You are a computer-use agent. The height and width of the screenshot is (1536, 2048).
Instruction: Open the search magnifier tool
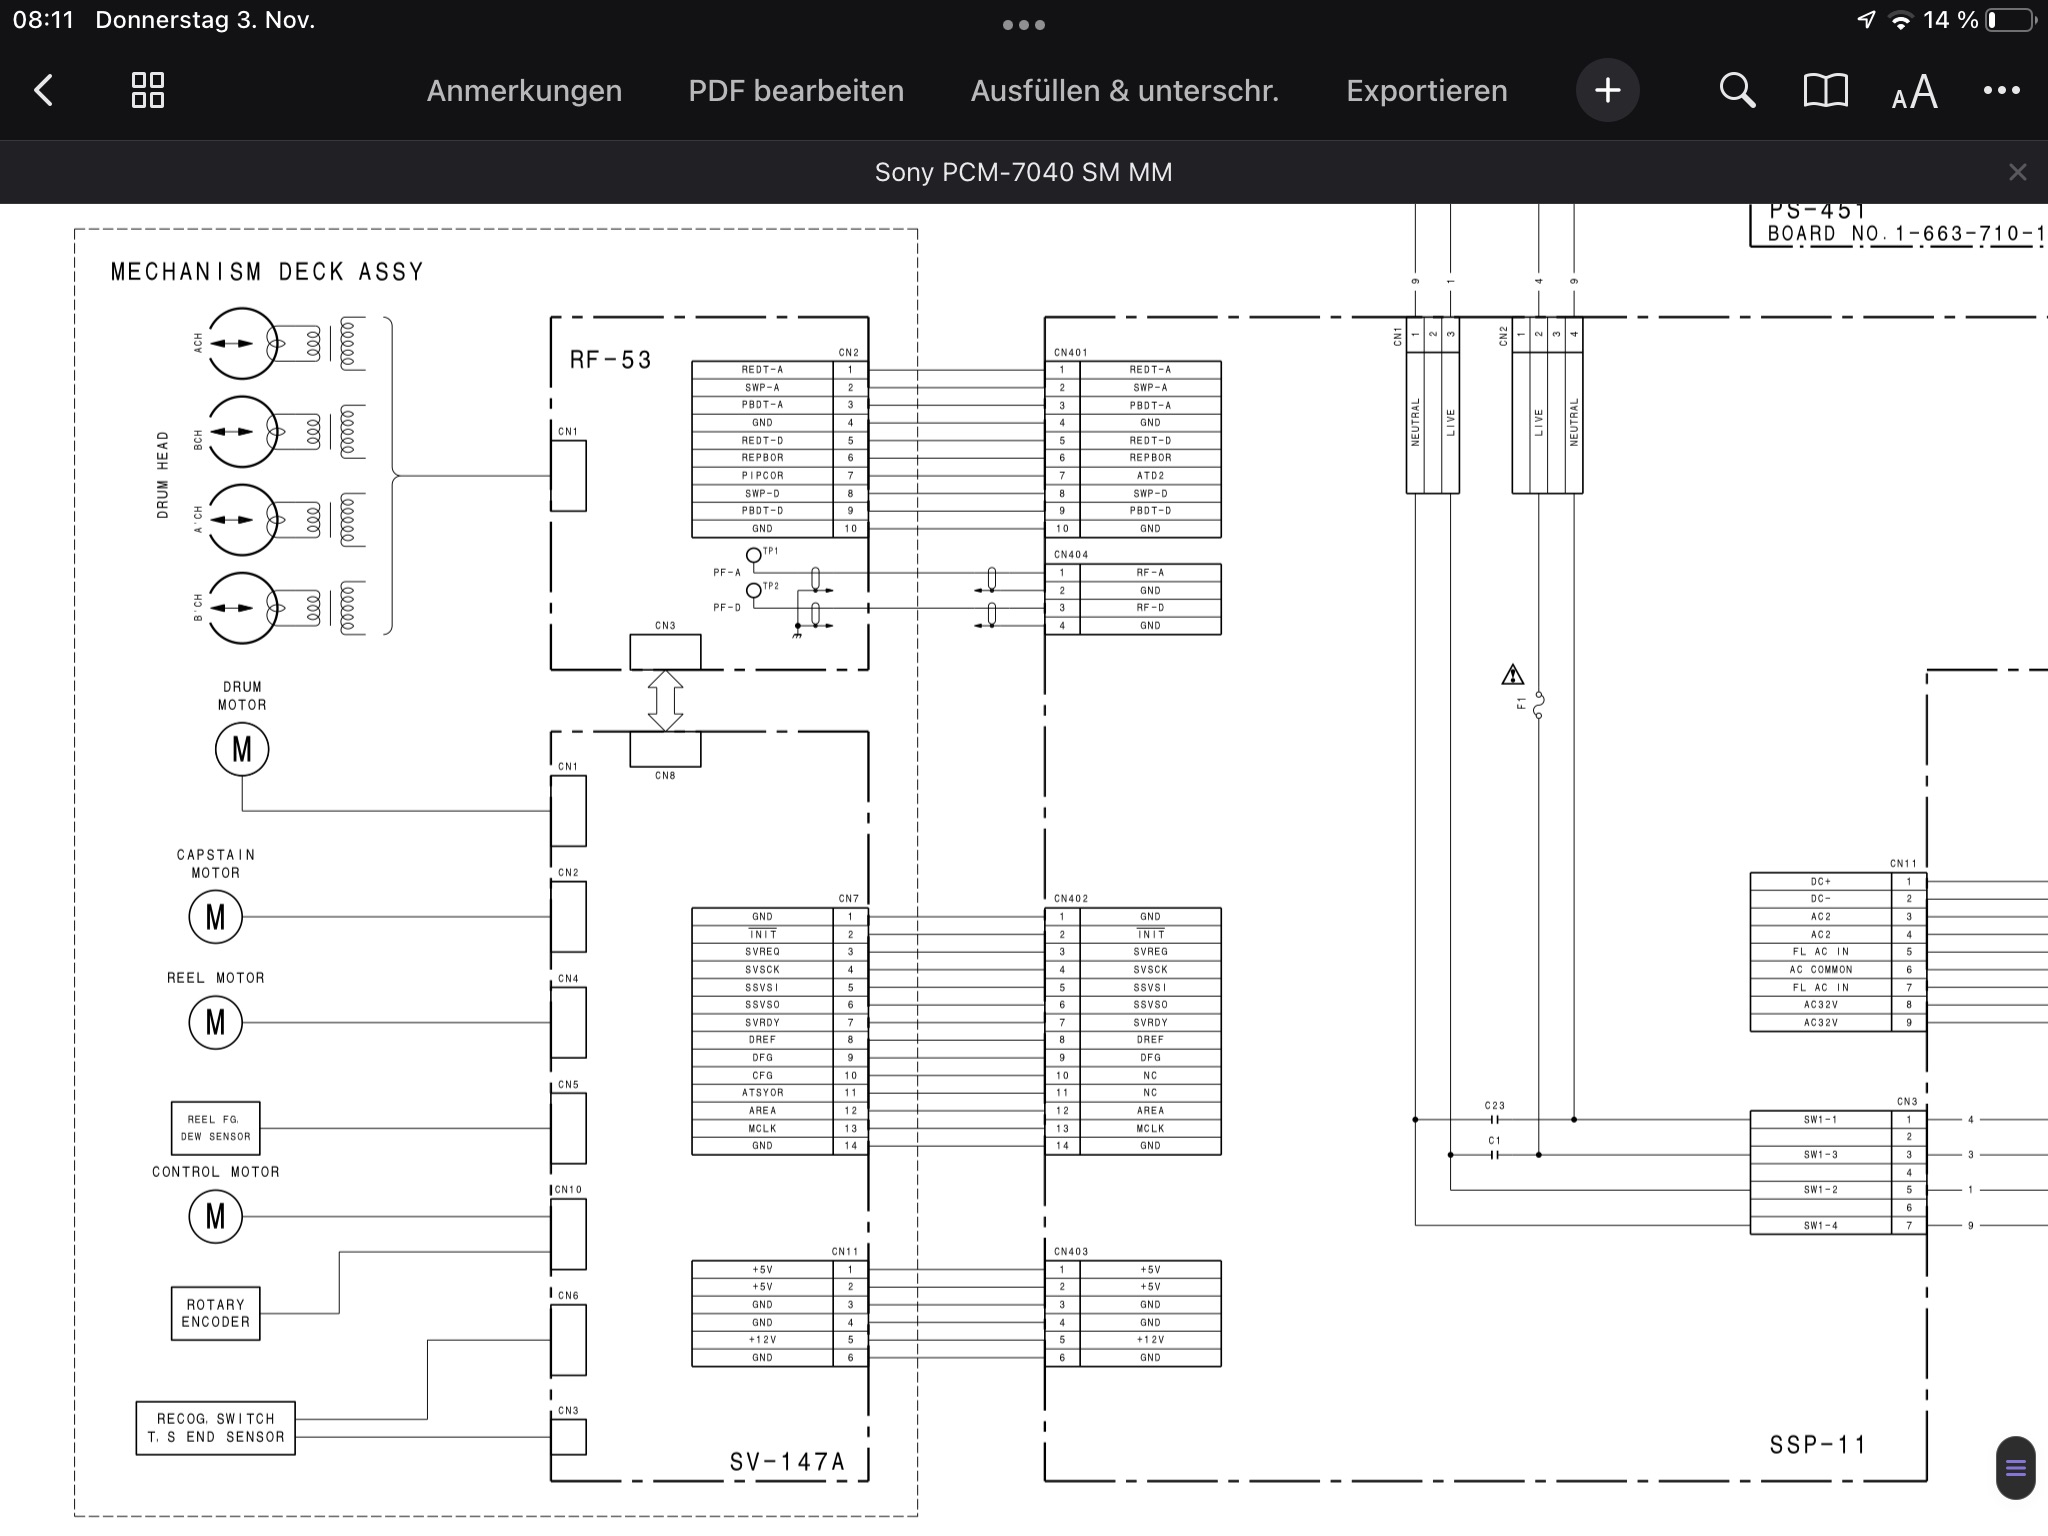tap(1737, 90)
